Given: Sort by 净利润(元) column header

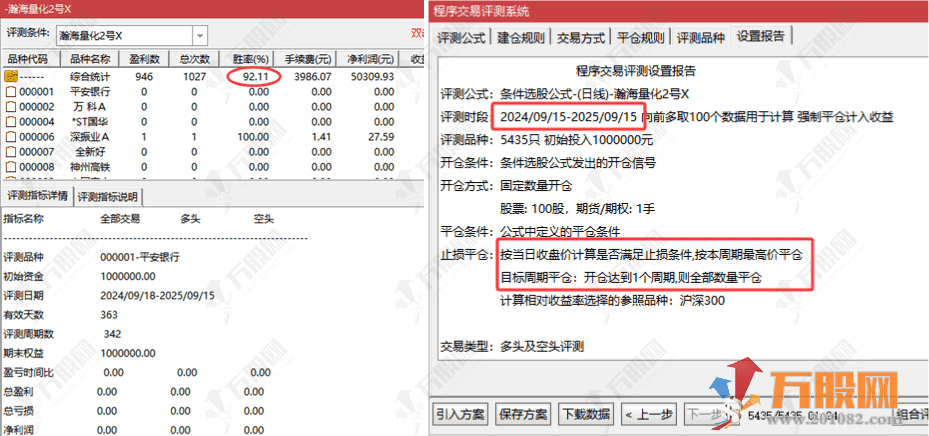Looking at the screenshot, I should coord(369,59).
